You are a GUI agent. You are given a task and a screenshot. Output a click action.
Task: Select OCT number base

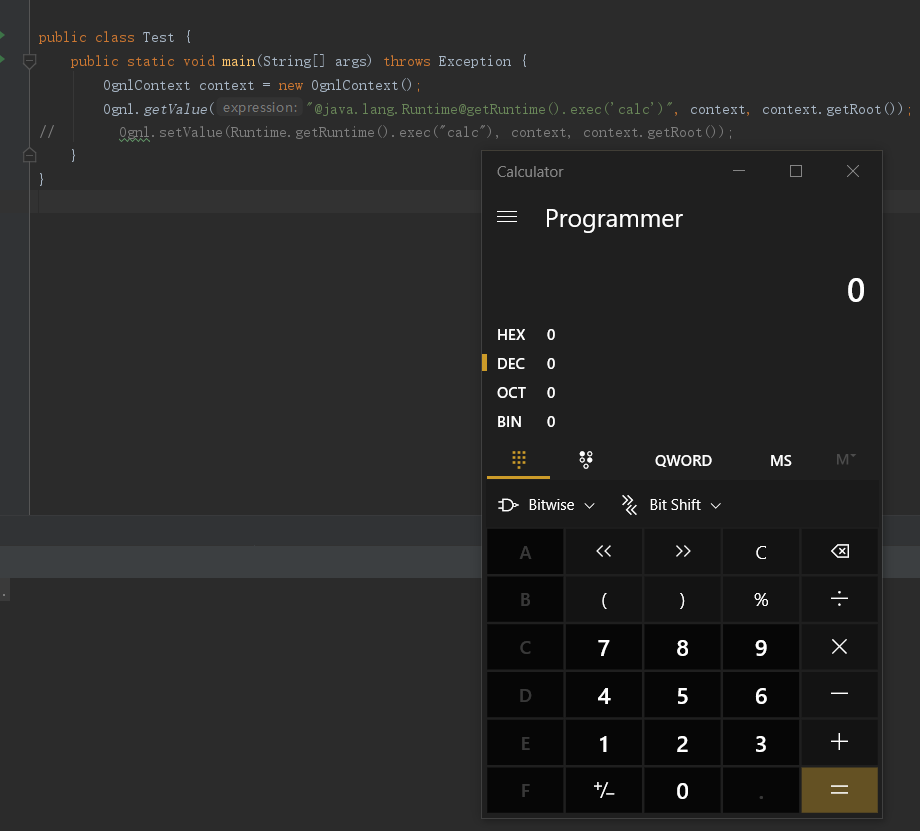pos(512,393)
